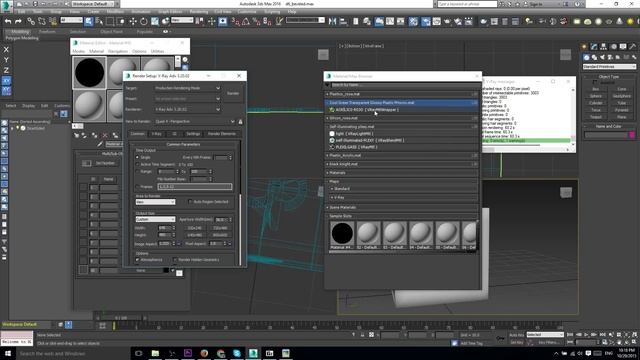Open Material Editor Modes menu
The image size is (640, 360).
(78, 51)
